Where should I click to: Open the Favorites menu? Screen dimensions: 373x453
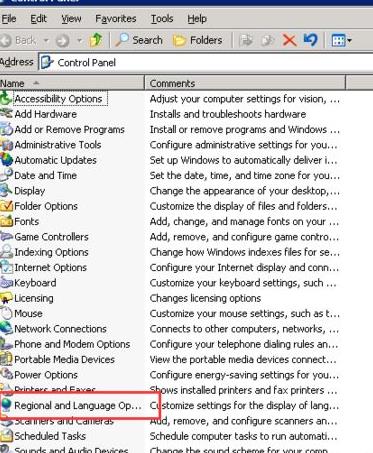[x=116, y=19]
